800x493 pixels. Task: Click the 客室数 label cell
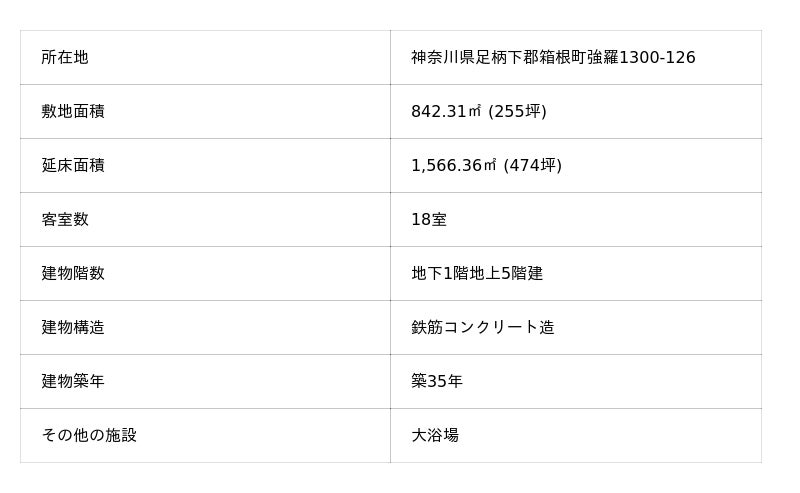point(65,220)
